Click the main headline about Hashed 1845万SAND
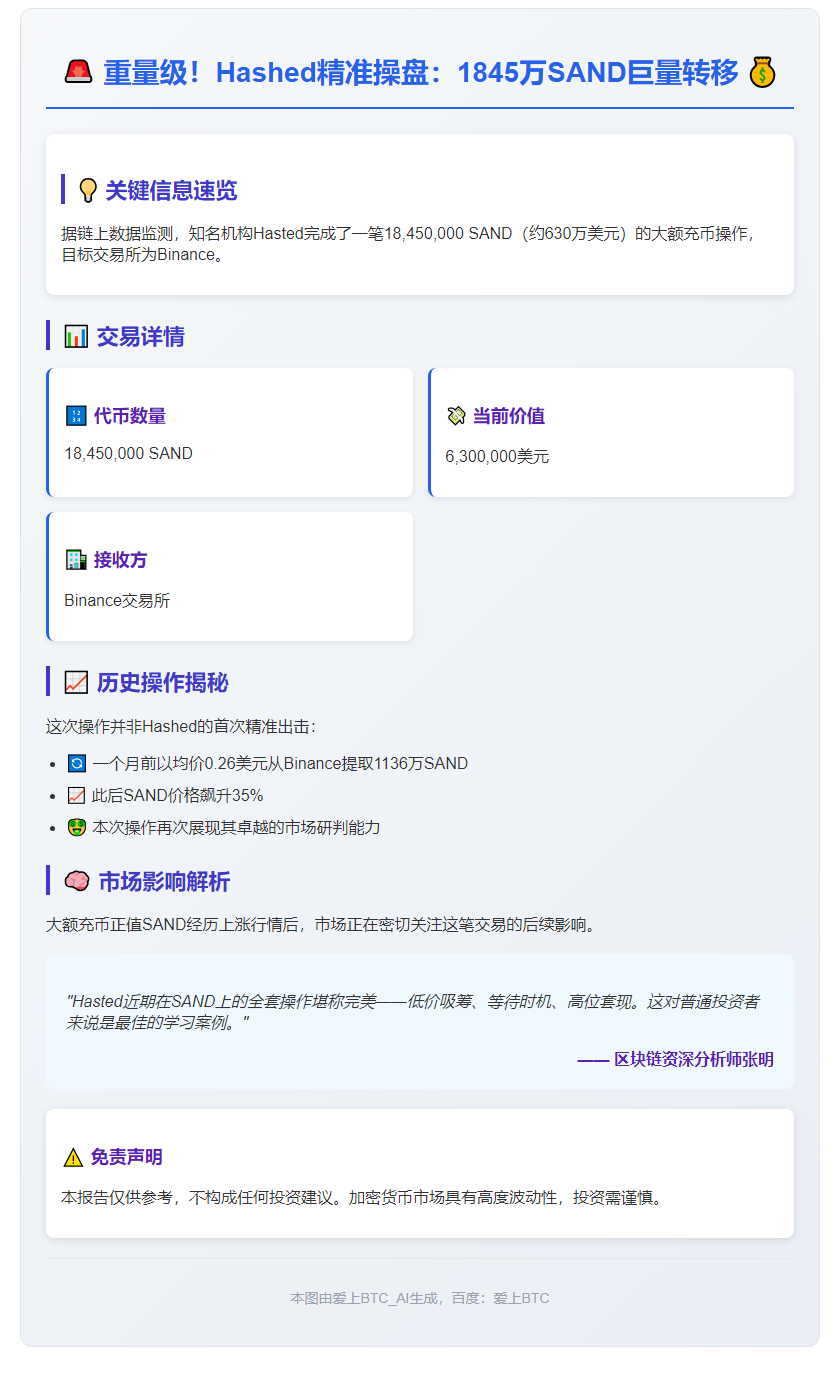Image resolution: width=840 pixels, height=1378 pixels. [x=420, y=72]
